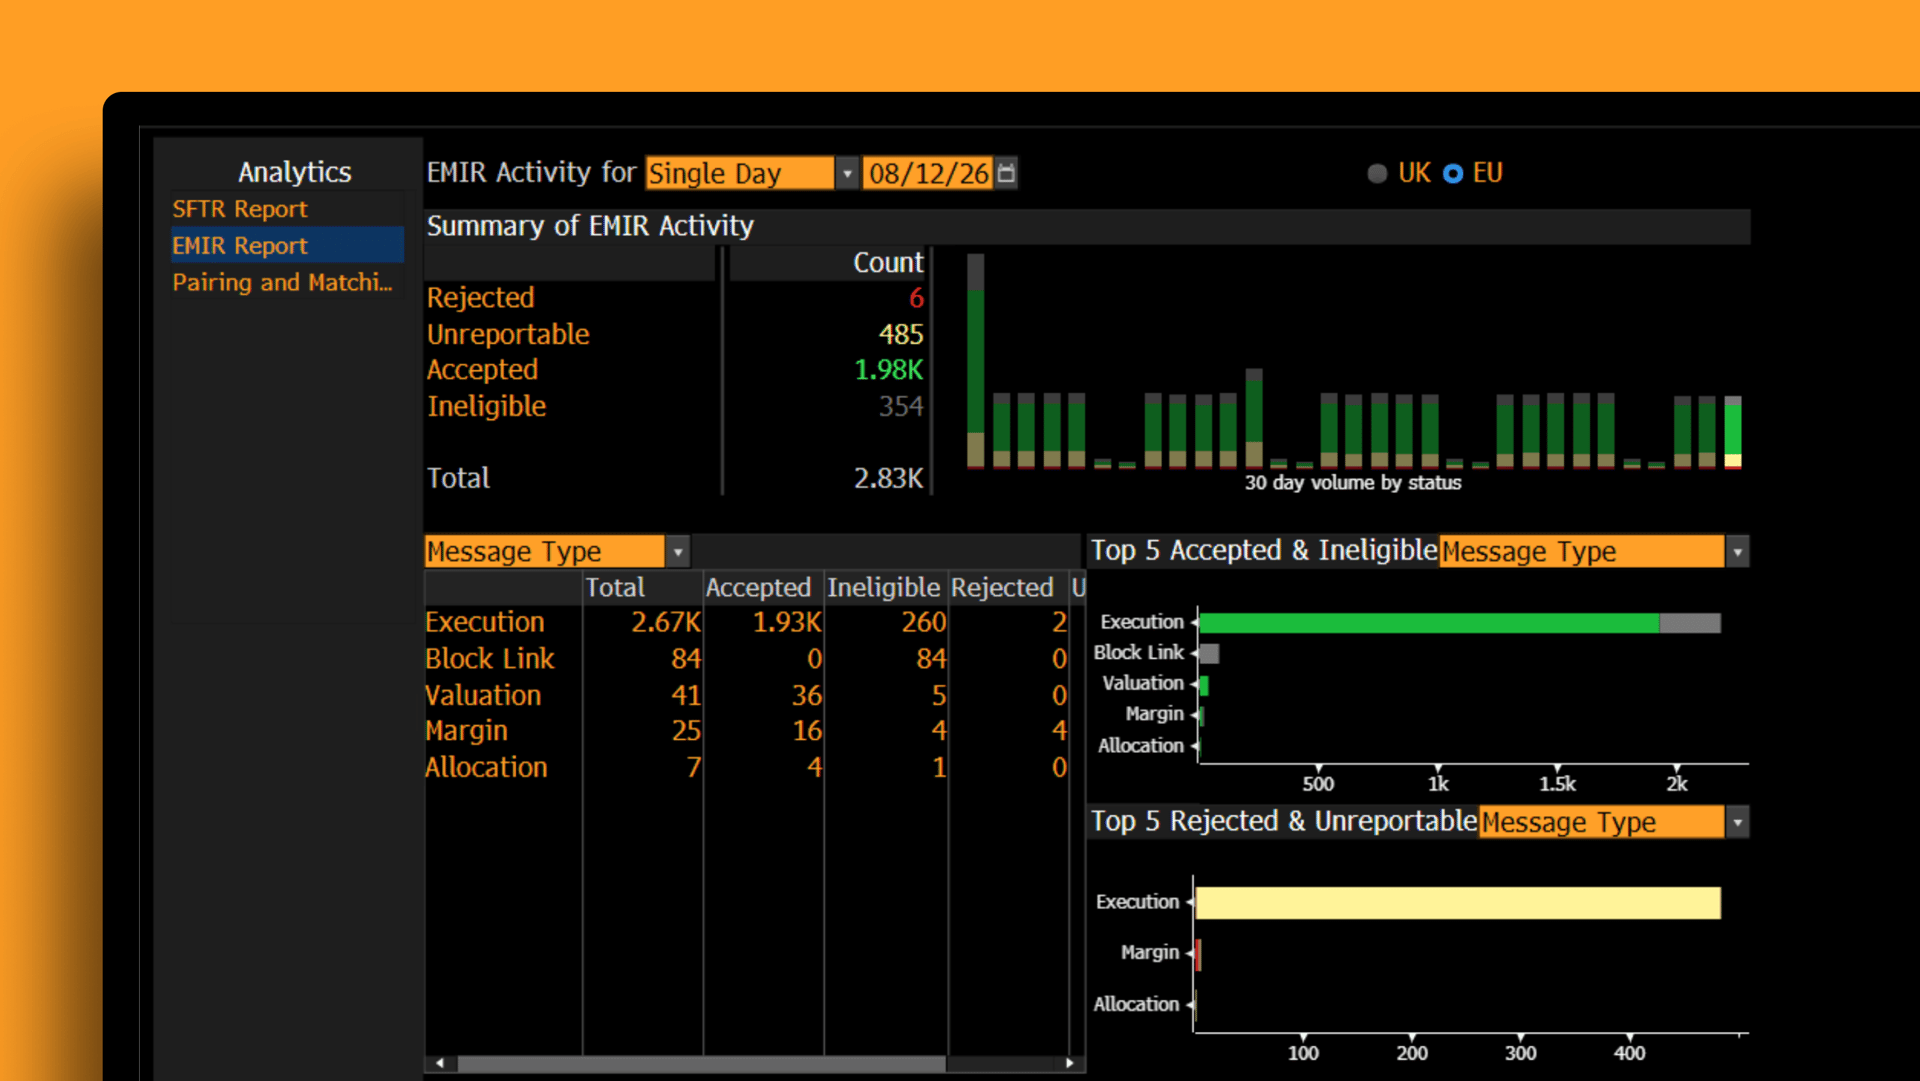
Task: Click the Block Link row label
Action: tap(489, 659)
